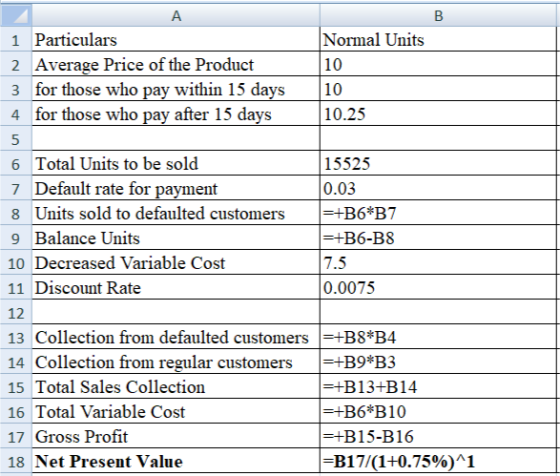Click cell 'Normal Units'
The width and height of the screenshot is (560, 476).
[439, 39]
